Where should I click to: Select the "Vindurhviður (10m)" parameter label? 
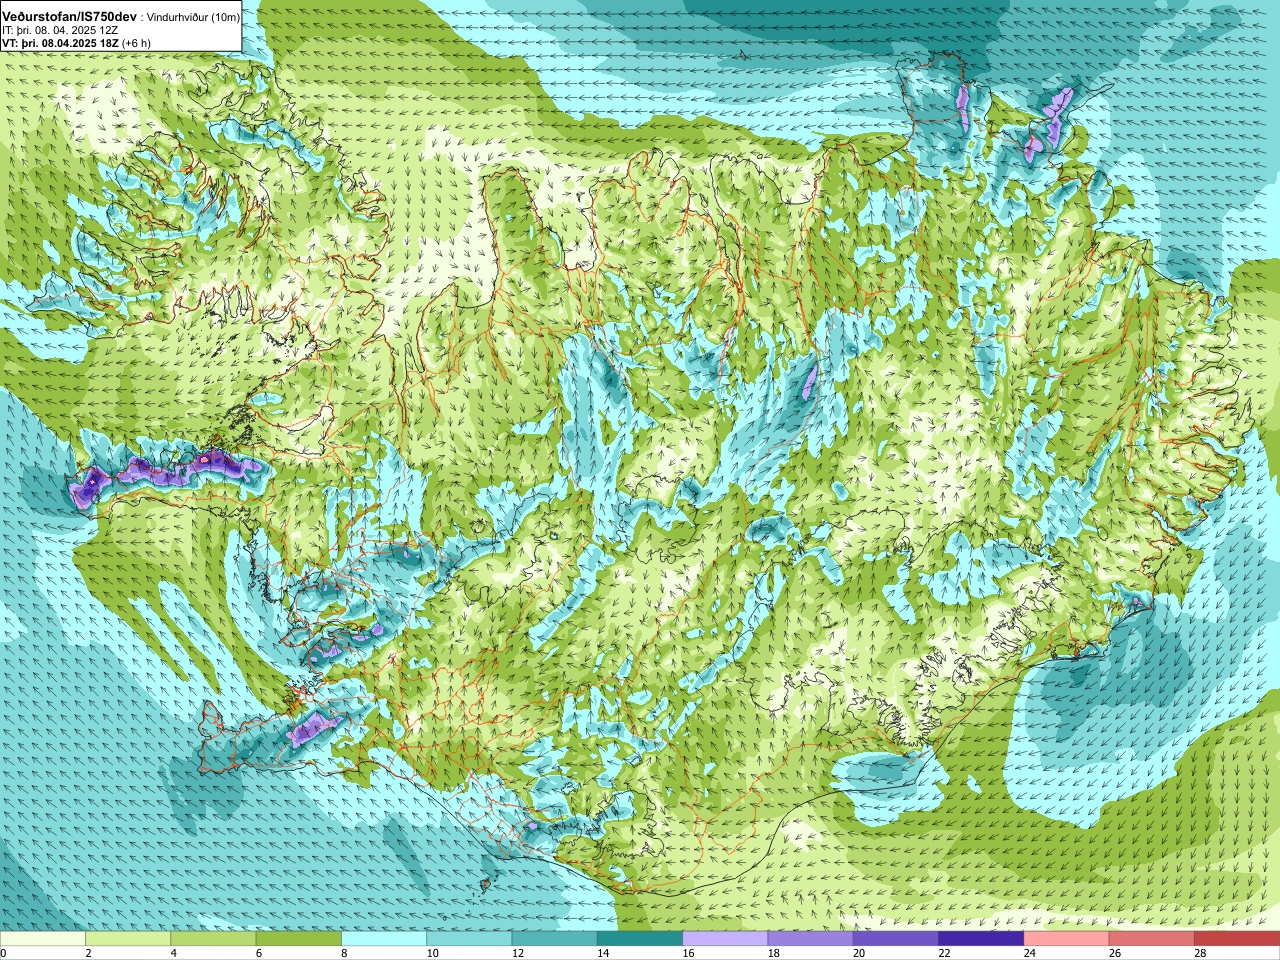pyautogui.click(x=193, y=18)
